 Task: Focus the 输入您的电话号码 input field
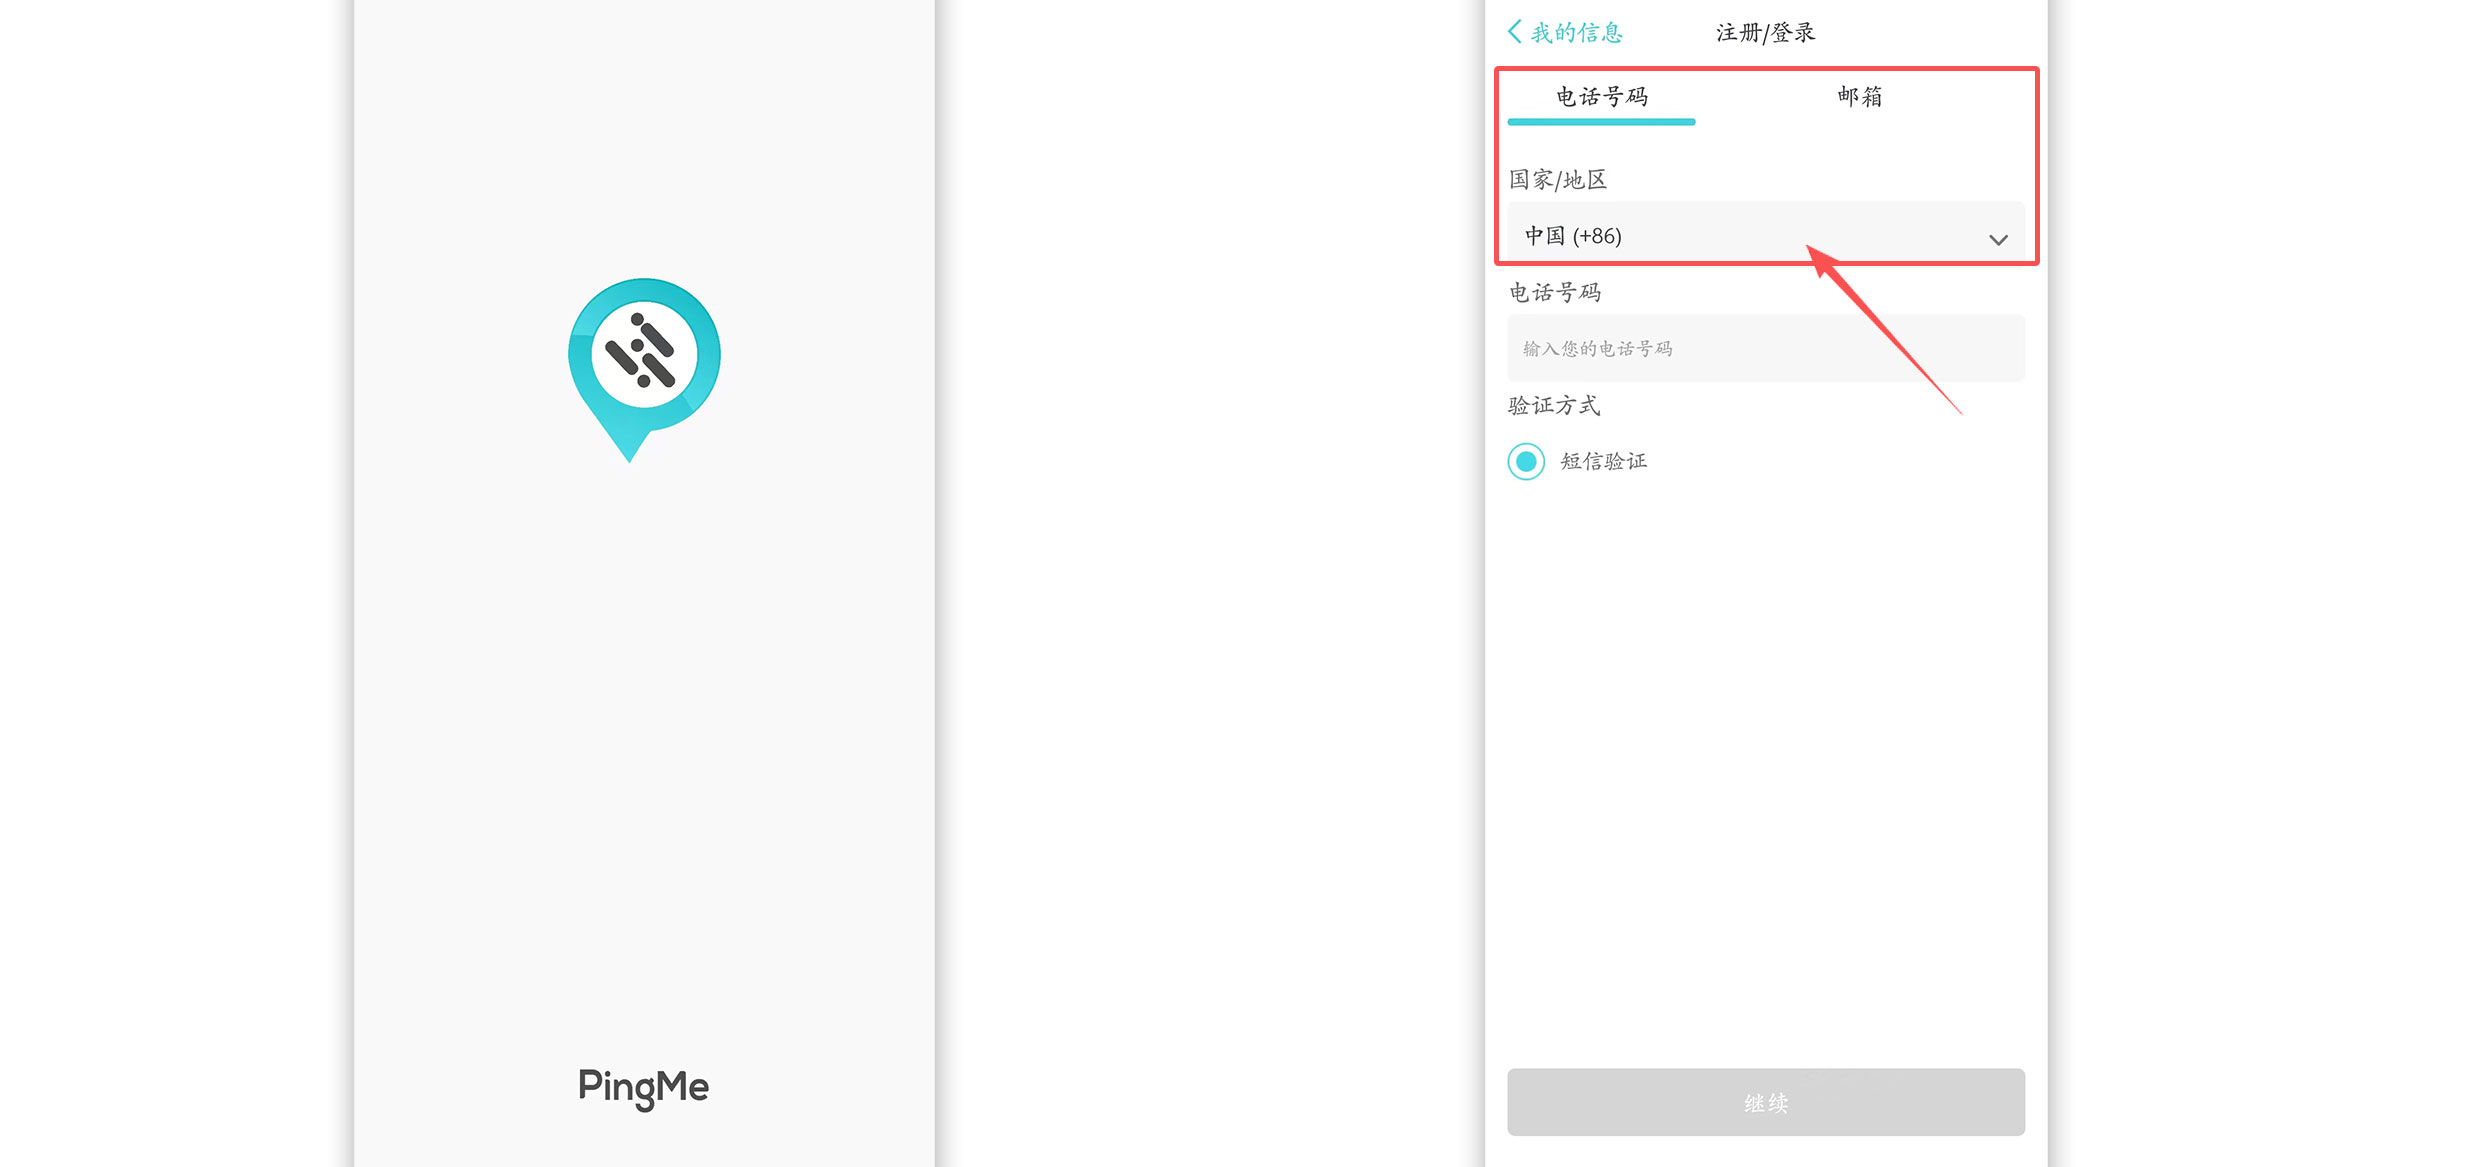(x=1765, y=348)
